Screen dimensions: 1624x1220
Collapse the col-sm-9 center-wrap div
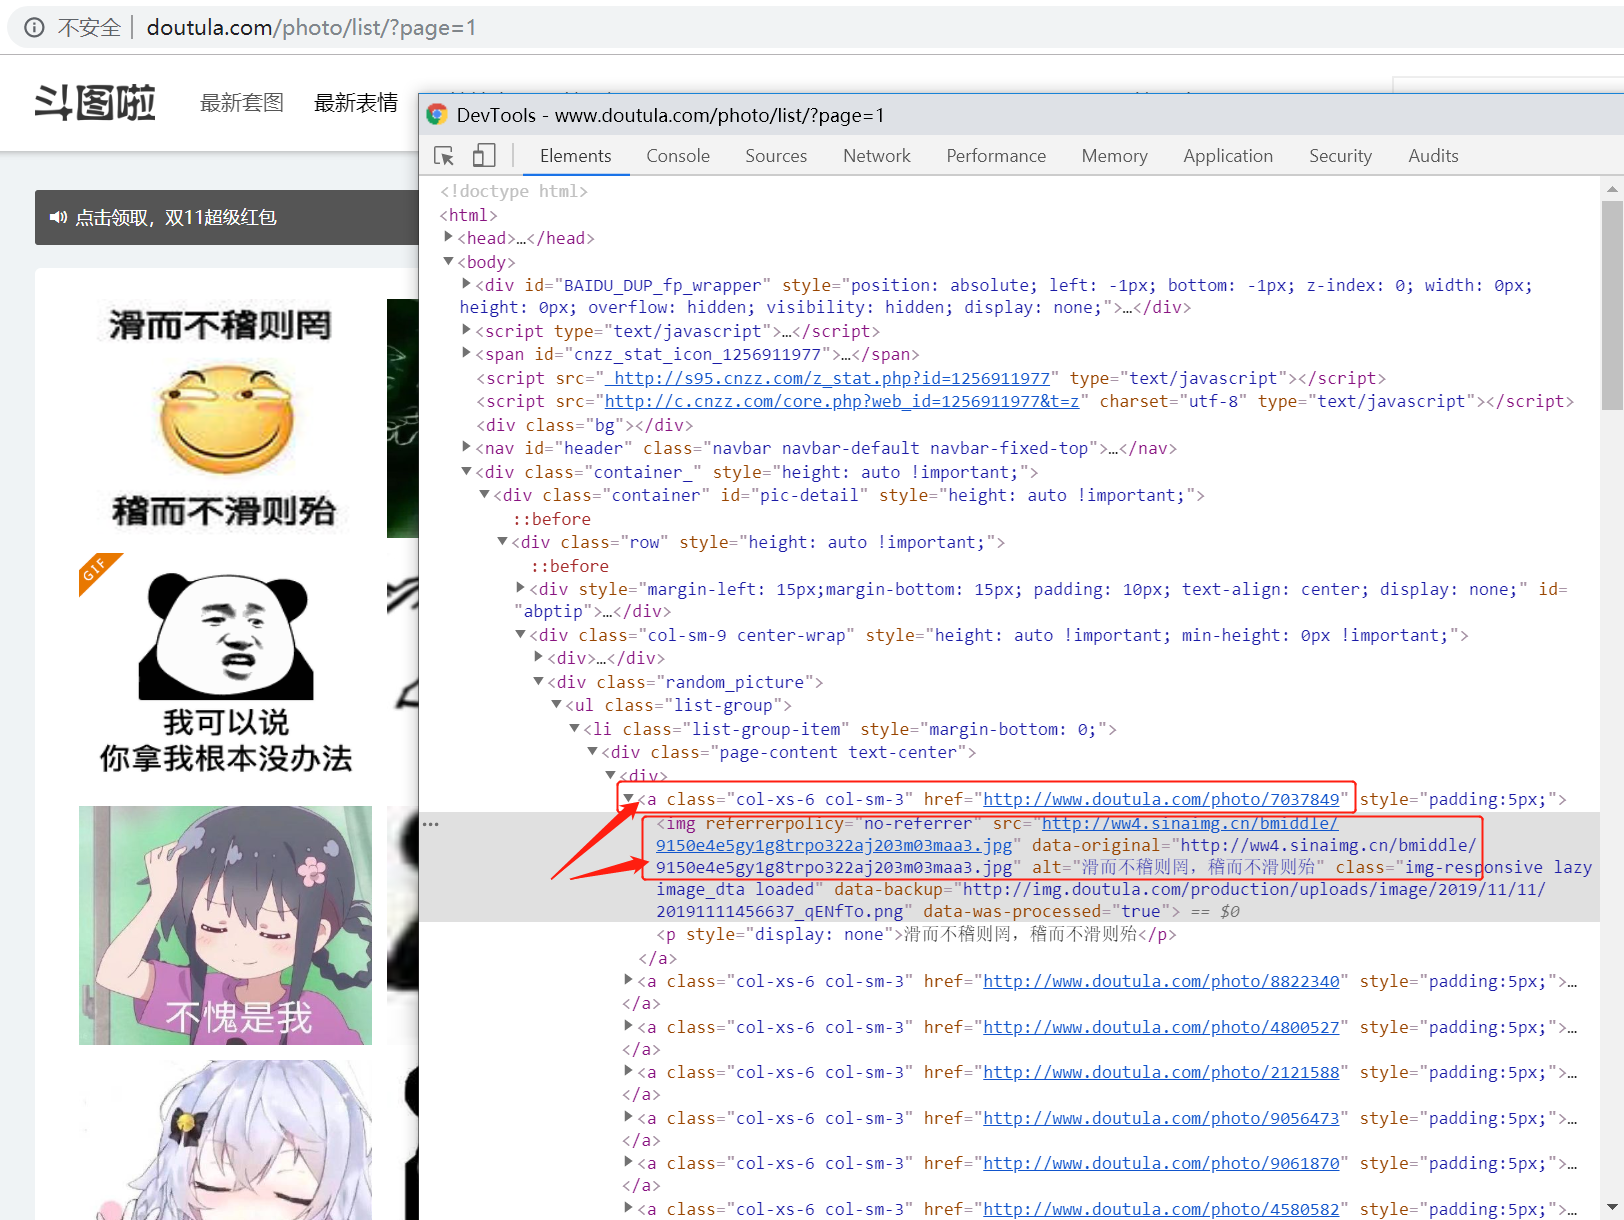(521, 634)
